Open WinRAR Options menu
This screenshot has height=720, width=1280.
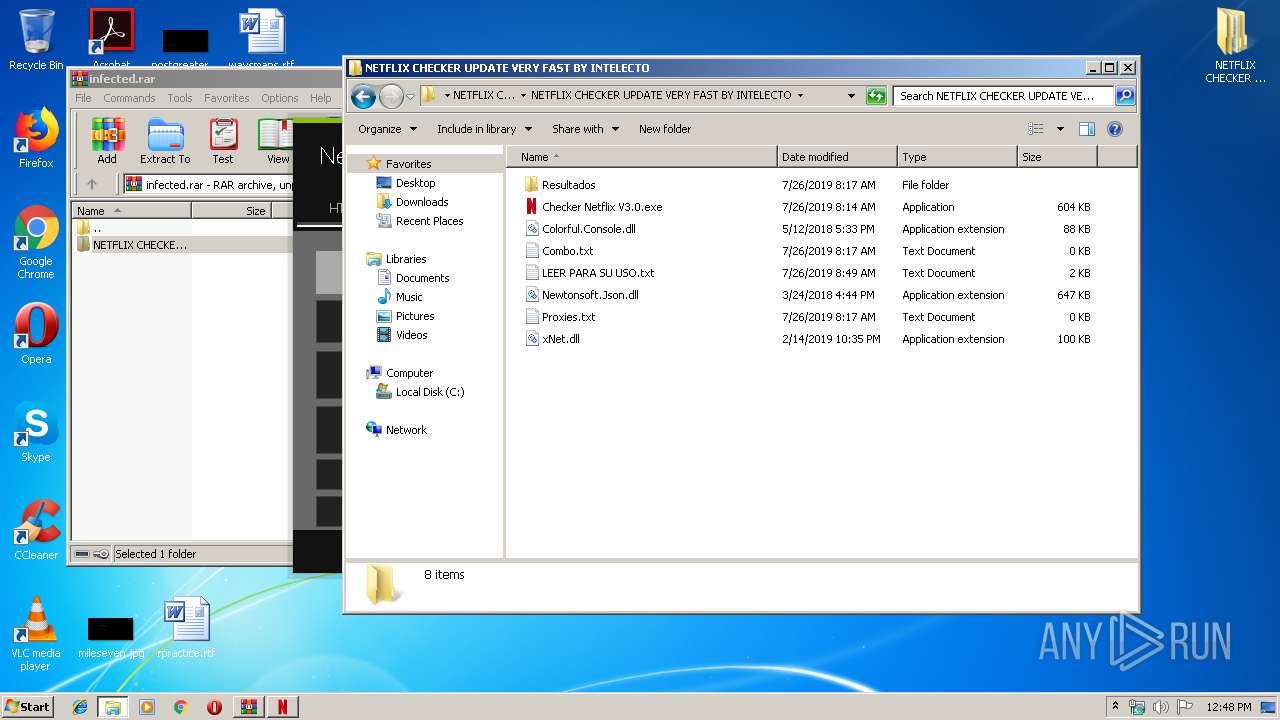click(280, 98)
